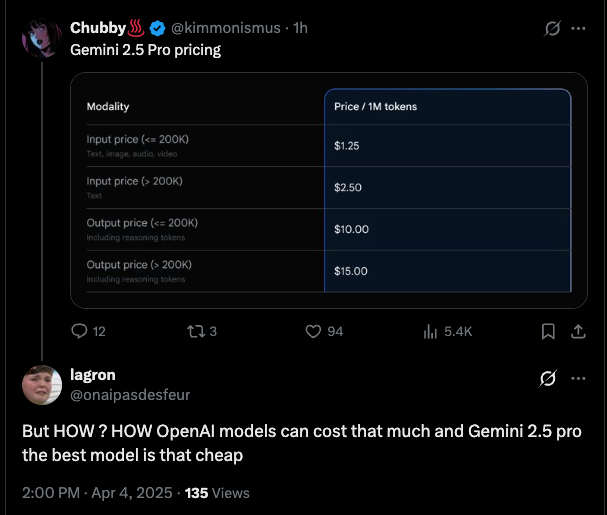
Task: Open the Chubby display name link
Action: click(x=98, y=28)
